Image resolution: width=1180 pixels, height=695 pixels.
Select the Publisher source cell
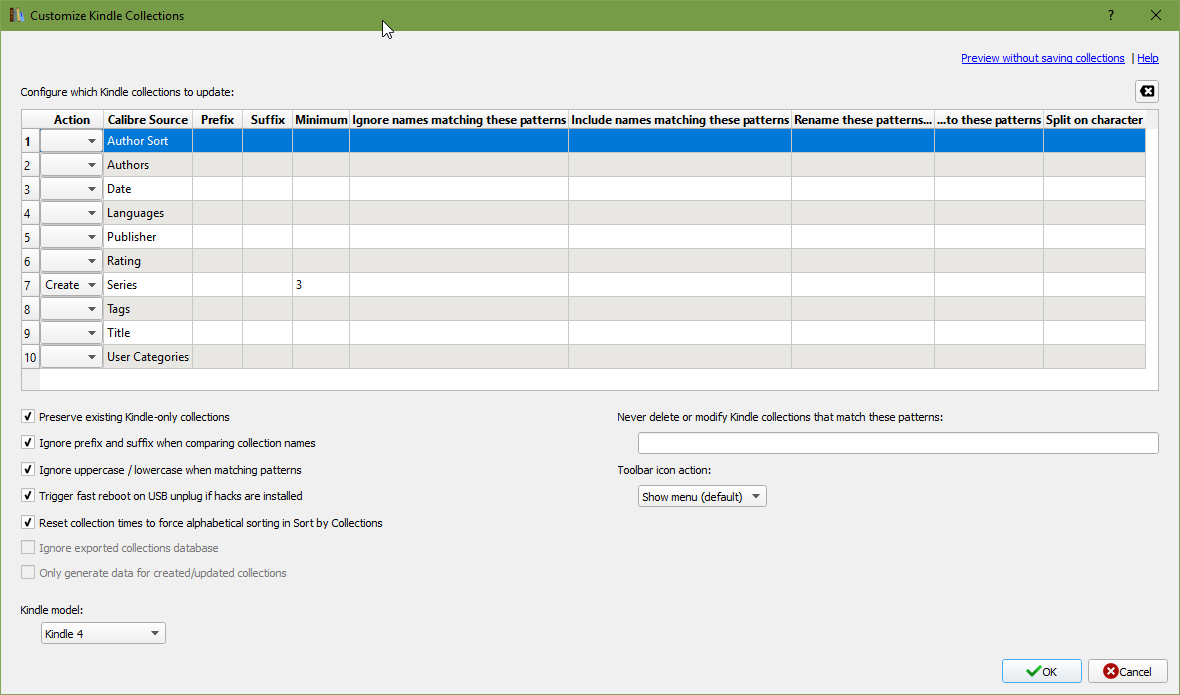pyautogui.click(x=148, y=237)
